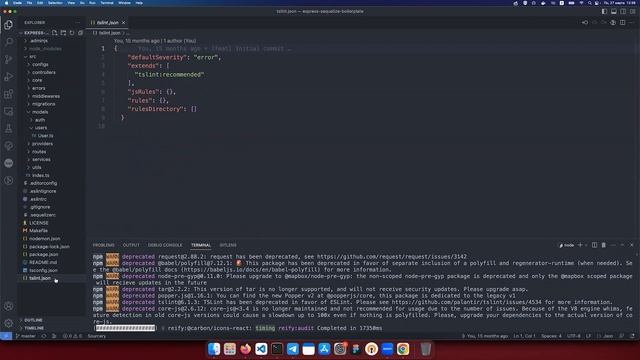Open the Accounts menu in activity bar

pos(9,306)
